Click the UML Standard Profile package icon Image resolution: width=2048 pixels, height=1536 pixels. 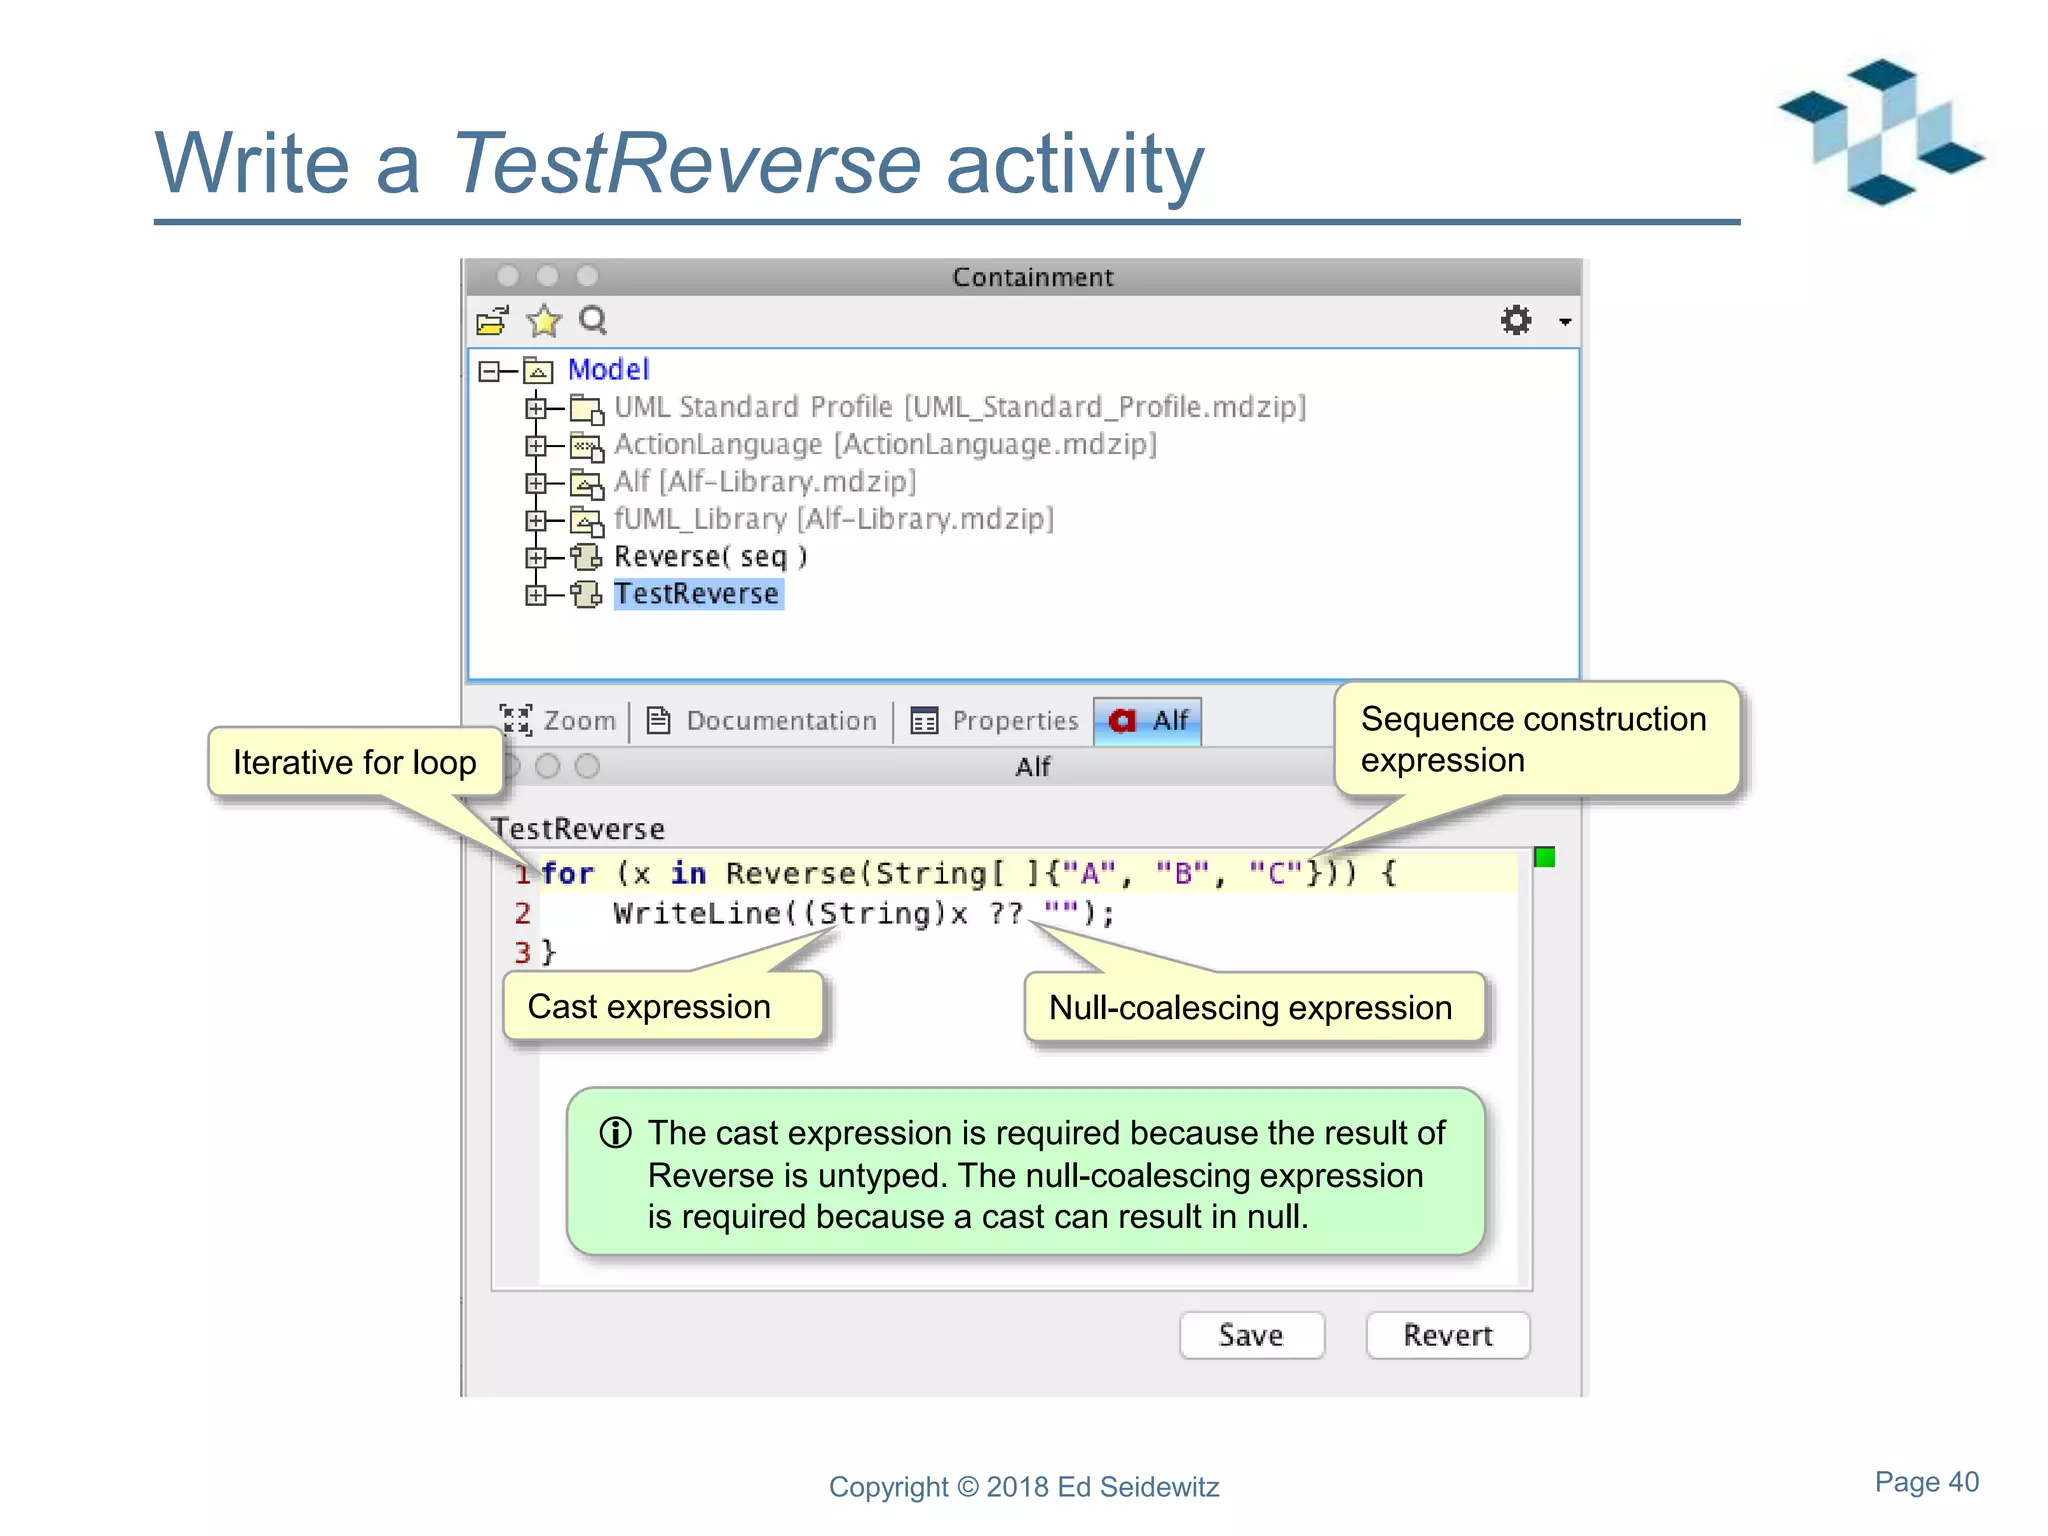586,409
